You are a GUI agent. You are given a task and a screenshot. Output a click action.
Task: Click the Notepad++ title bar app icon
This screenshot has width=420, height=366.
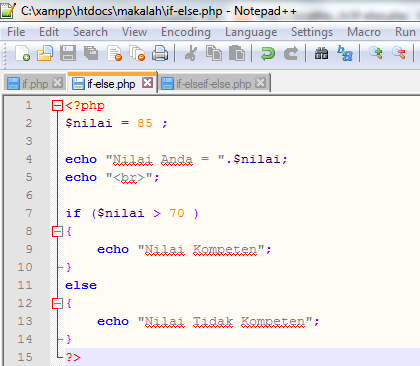click(8, 11)
